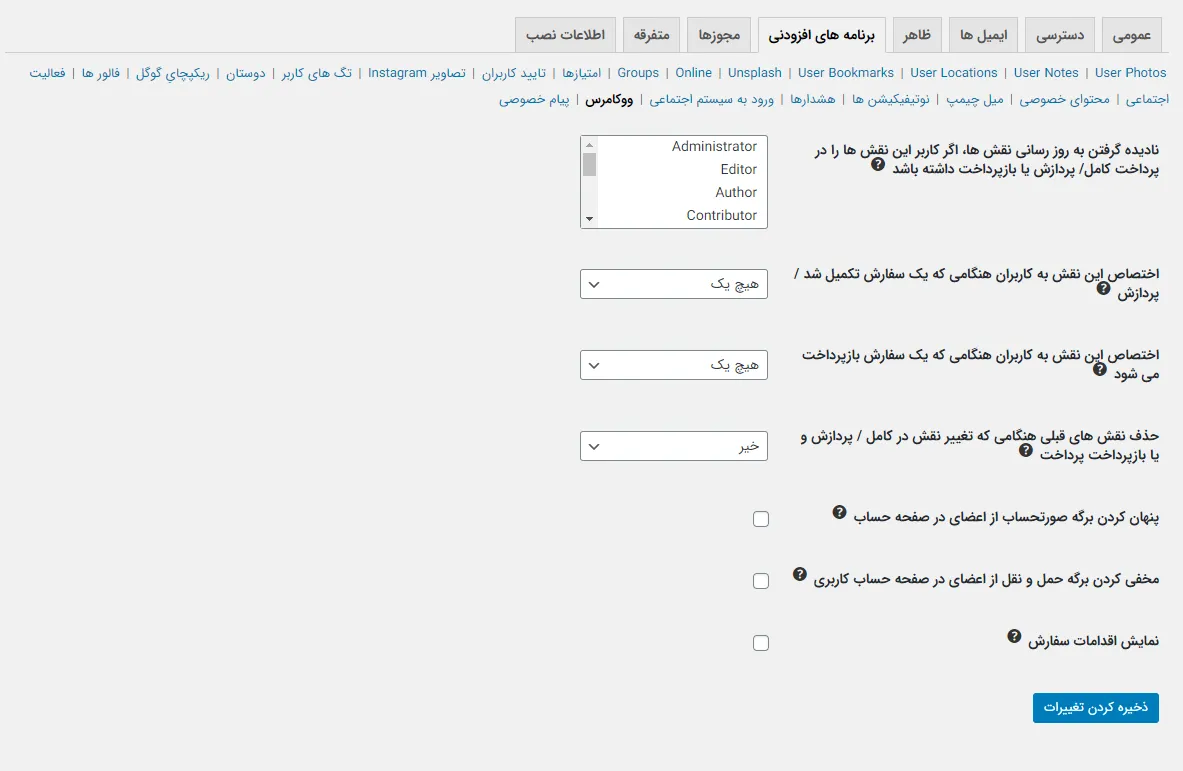Image resolution: width=1183 pixels, height=771 pixels.
Task: Open Groups sub-section link
Action: click(x=638, y=73)
